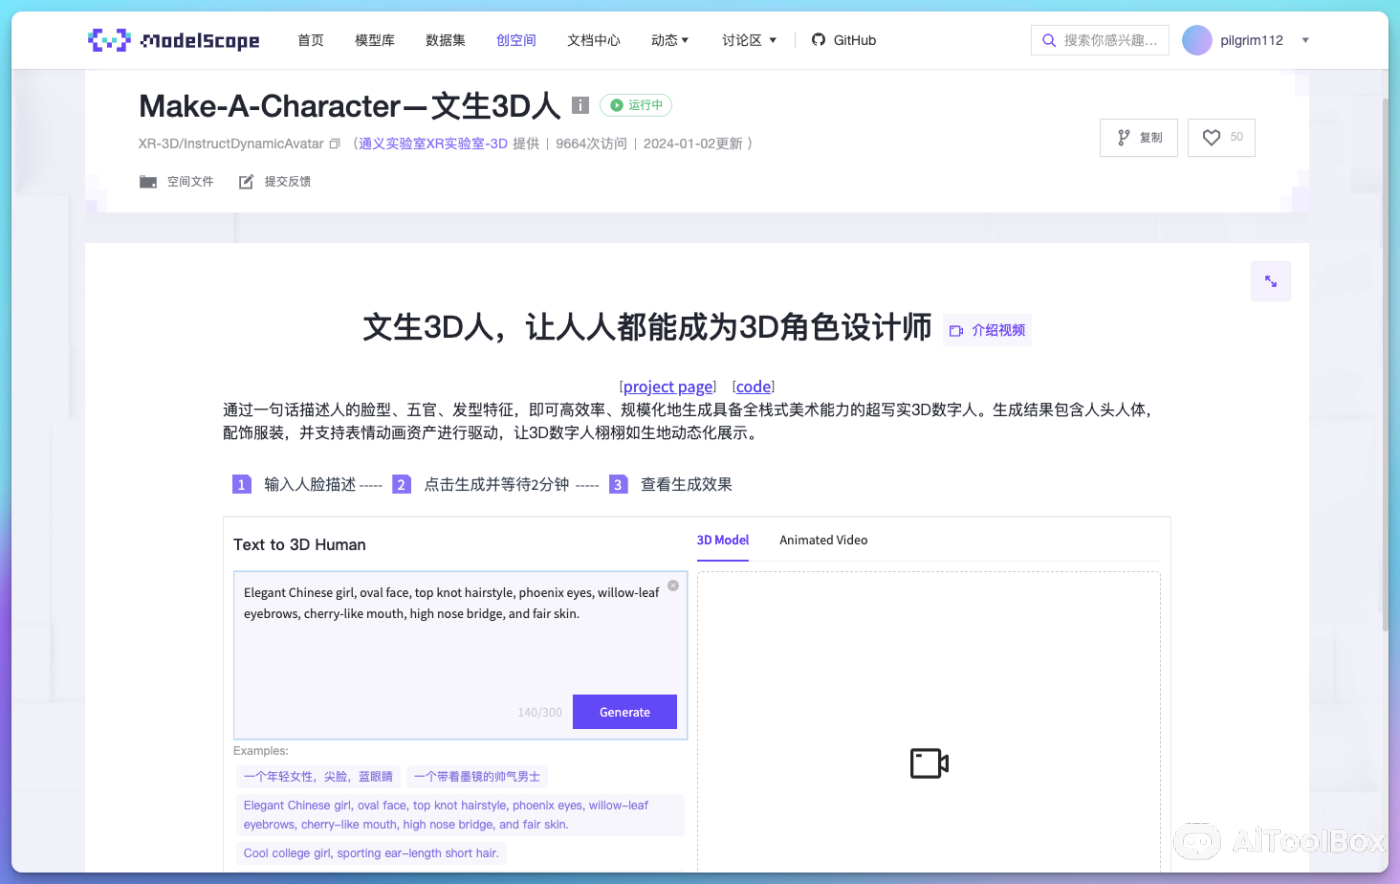Select the Cool college girl example prompt
This screenshot has width=1400, height=884.
pos(371,852)
